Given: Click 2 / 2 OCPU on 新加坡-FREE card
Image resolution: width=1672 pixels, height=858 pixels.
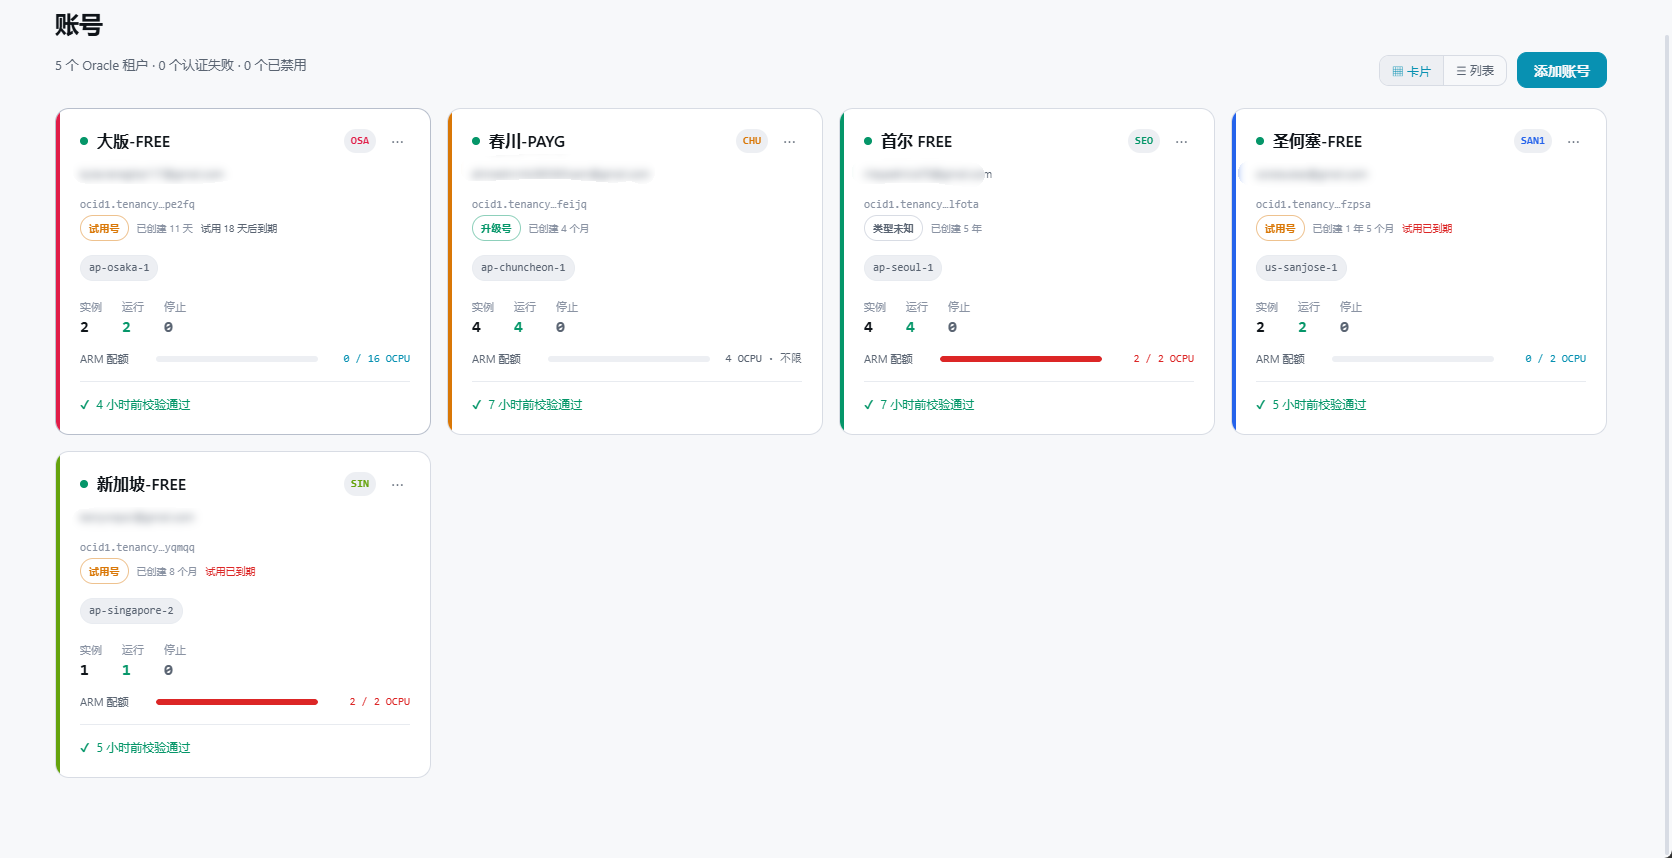Looking at the screenshot, I should 380,702.
